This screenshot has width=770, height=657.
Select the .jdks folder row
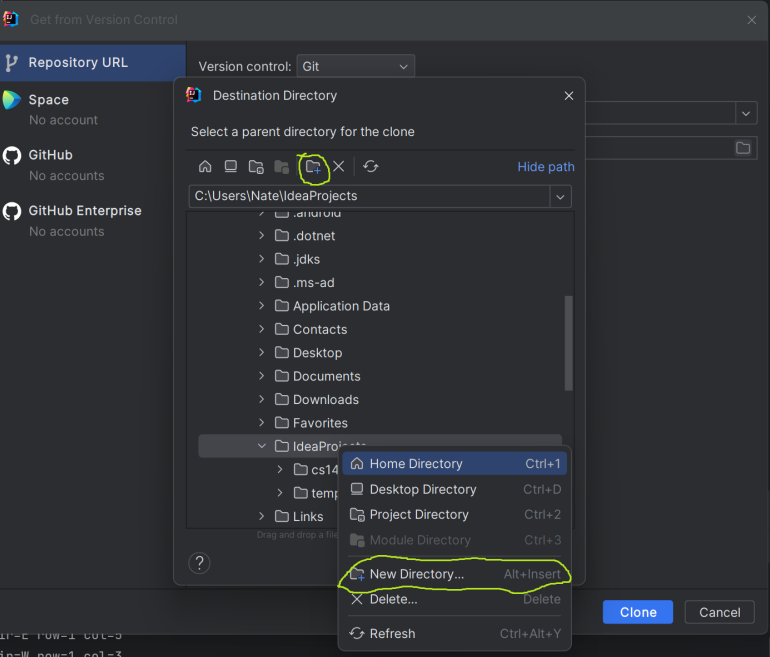pos(380,259)
